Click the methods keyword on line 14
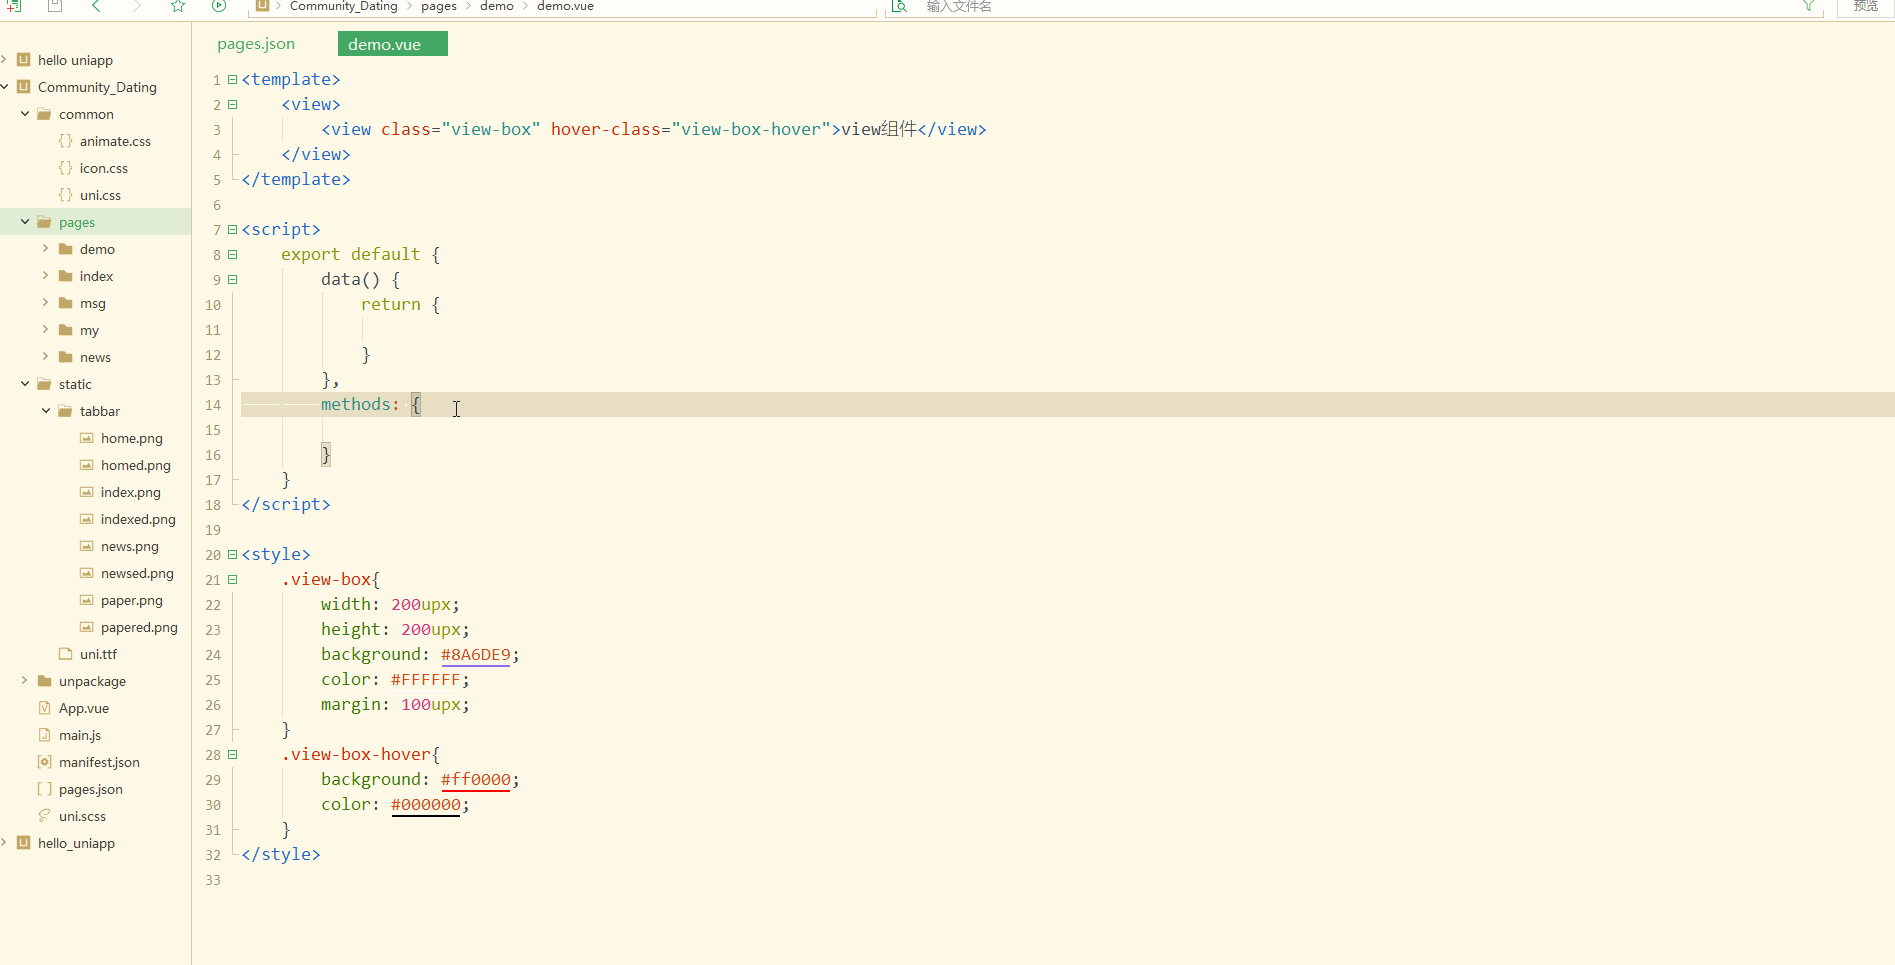1895x965 pixels. (355, 404)
